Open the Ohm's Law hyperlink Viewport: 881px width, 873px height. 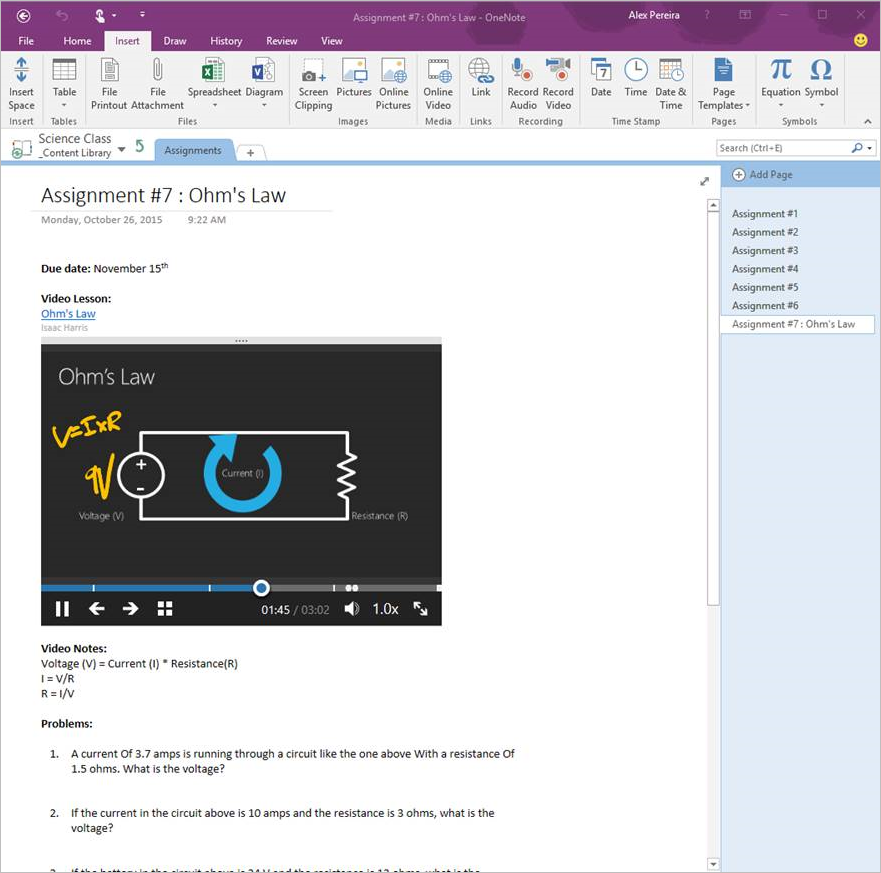coord(68,314)
